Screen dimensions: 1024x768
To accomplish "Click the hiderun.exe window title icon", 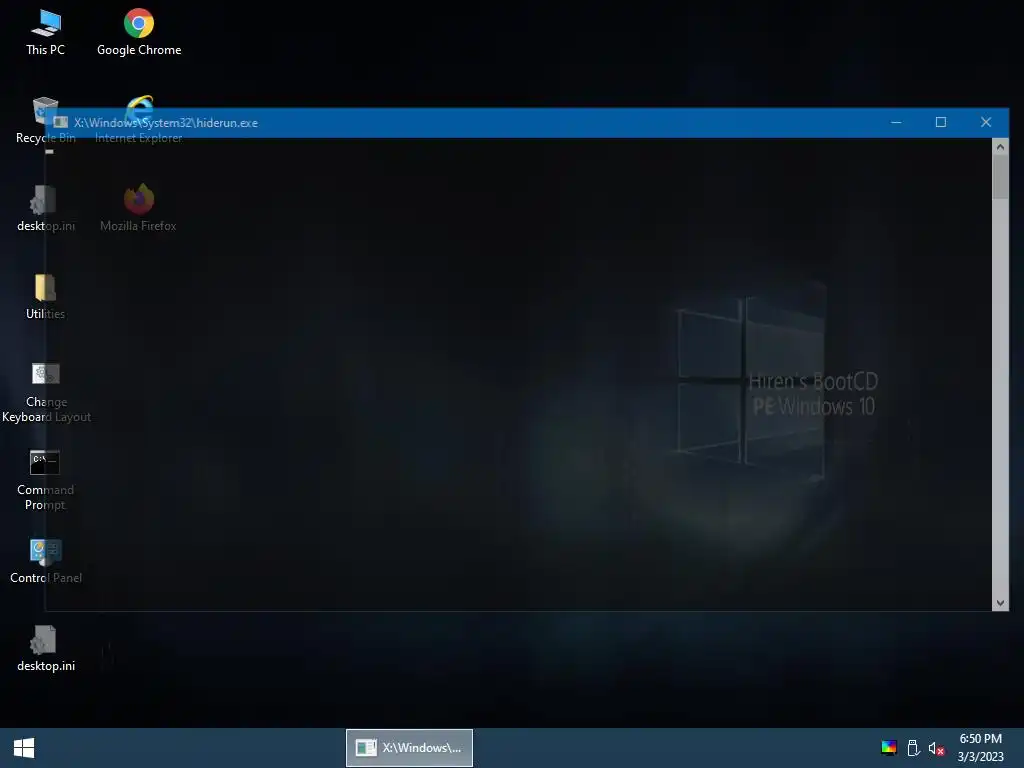I will click(x=61, y=122).
